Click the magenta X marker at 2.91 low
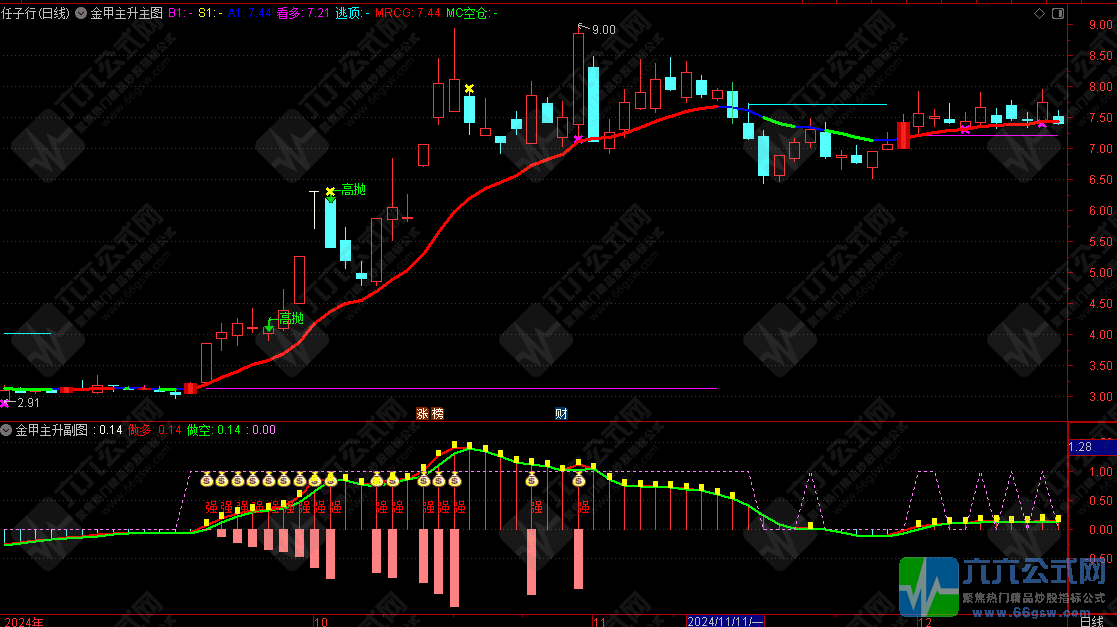The width and height of the screenshot is (1117, 627). pyautogui.click(x=5, y=402)
